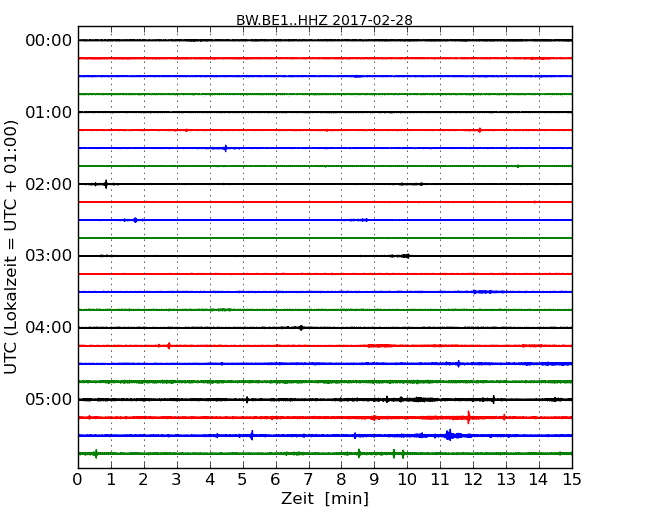Click the x-axis tick label 3
Screen dimensions: 650x520
pos(177,479)
